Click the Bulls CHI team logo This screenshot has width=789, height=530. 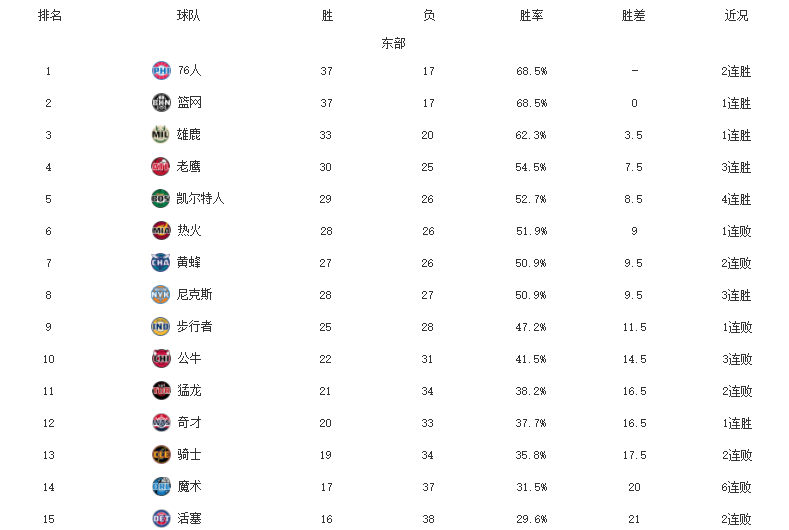pos(161,358)
